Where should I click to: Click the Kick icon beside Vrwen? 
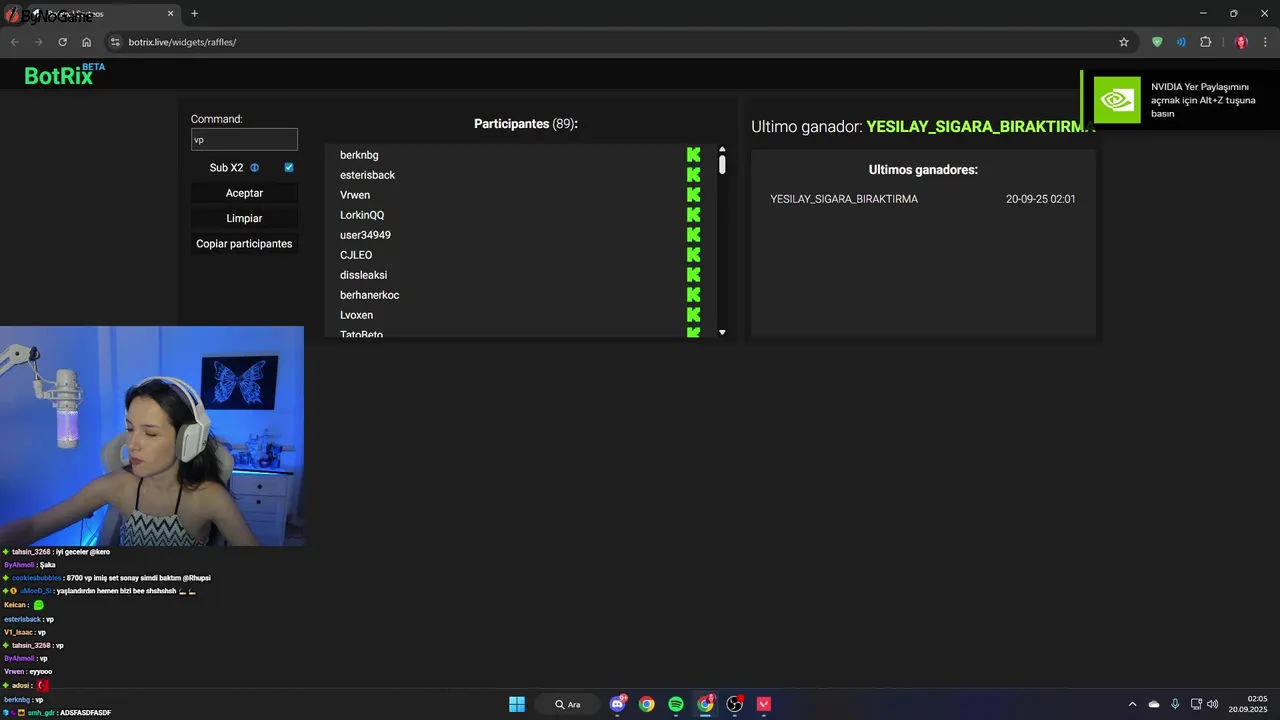pos(693,195)
